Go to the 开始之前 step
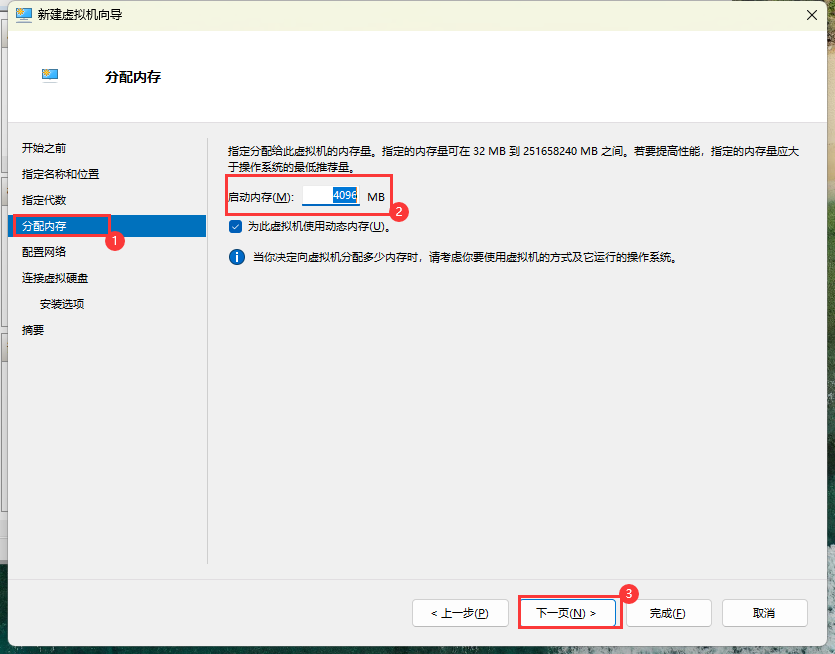Screen dimensions: 835x654 click(44, 148)
